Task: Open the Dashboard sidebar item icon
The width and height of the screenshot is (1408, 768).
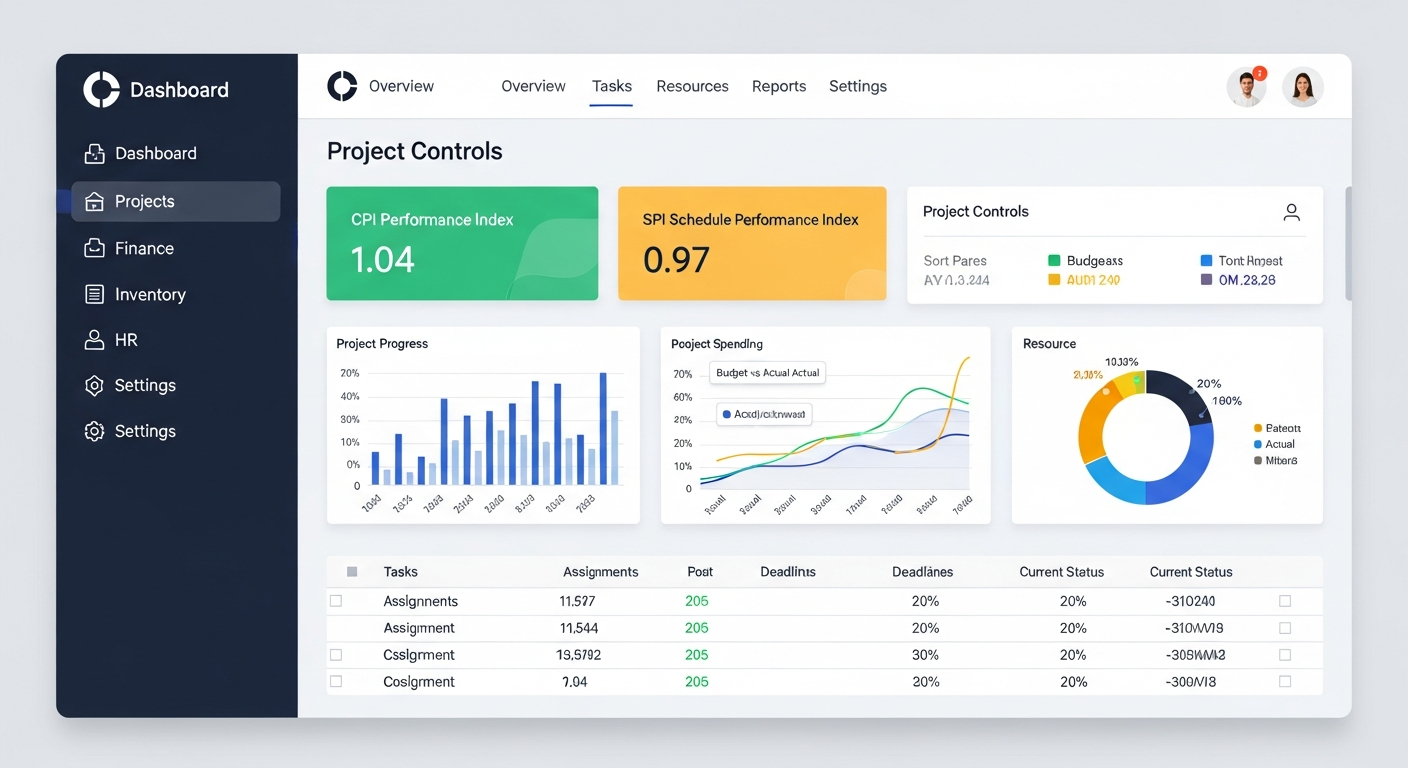Action: tap(94, 153)
